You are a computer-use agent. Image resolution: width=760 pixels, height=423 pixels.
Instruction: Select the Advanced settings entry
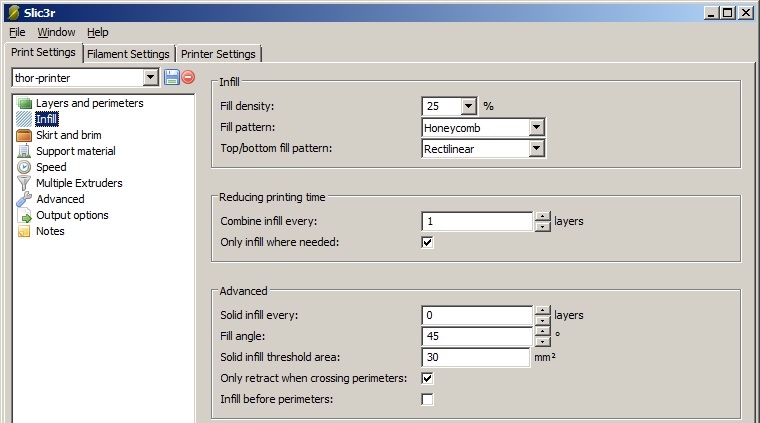click(x=60, y=199)
